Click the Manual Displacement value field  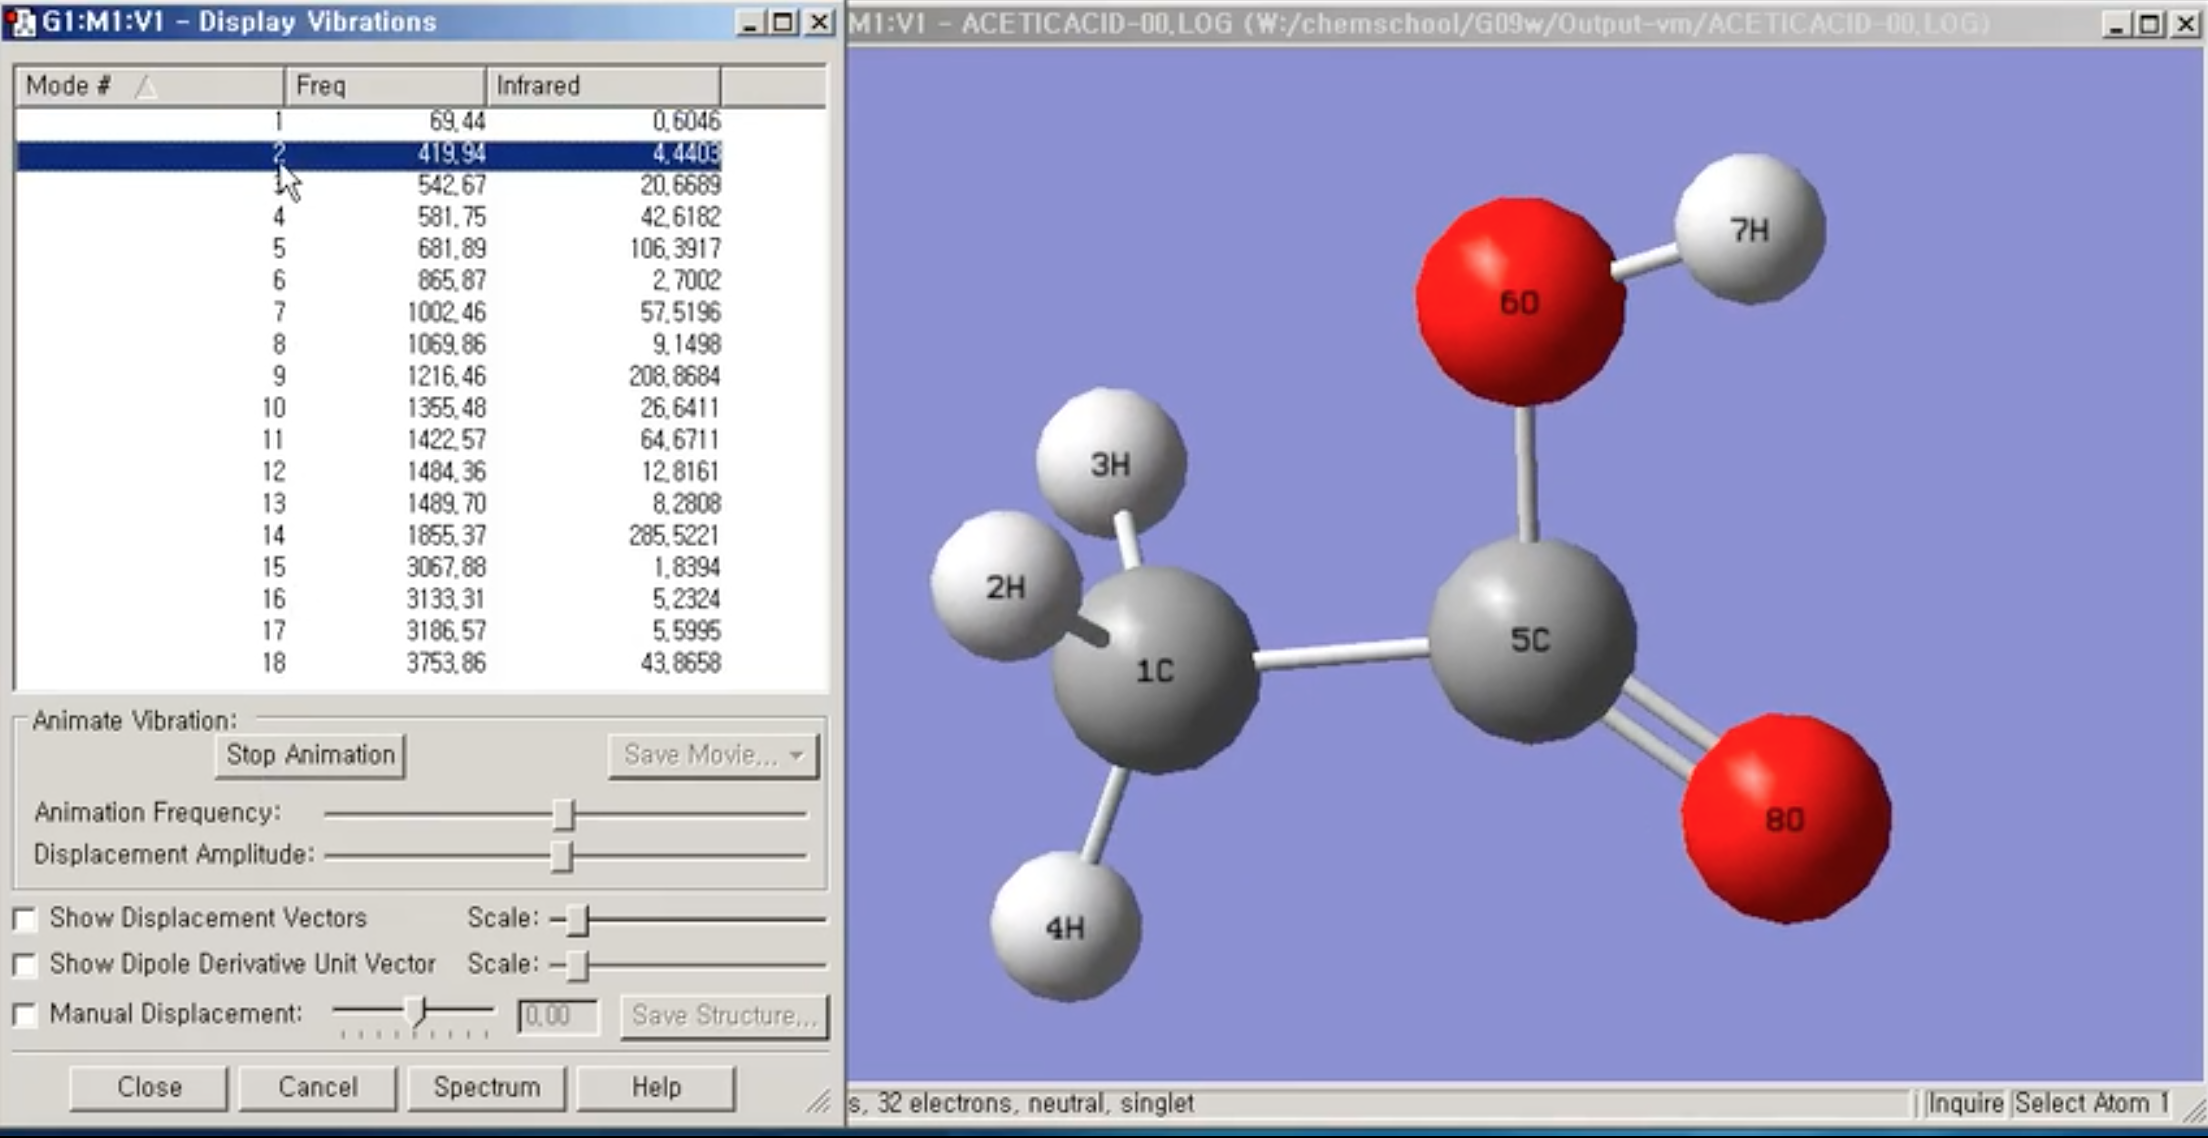(x=558, y=1016)
